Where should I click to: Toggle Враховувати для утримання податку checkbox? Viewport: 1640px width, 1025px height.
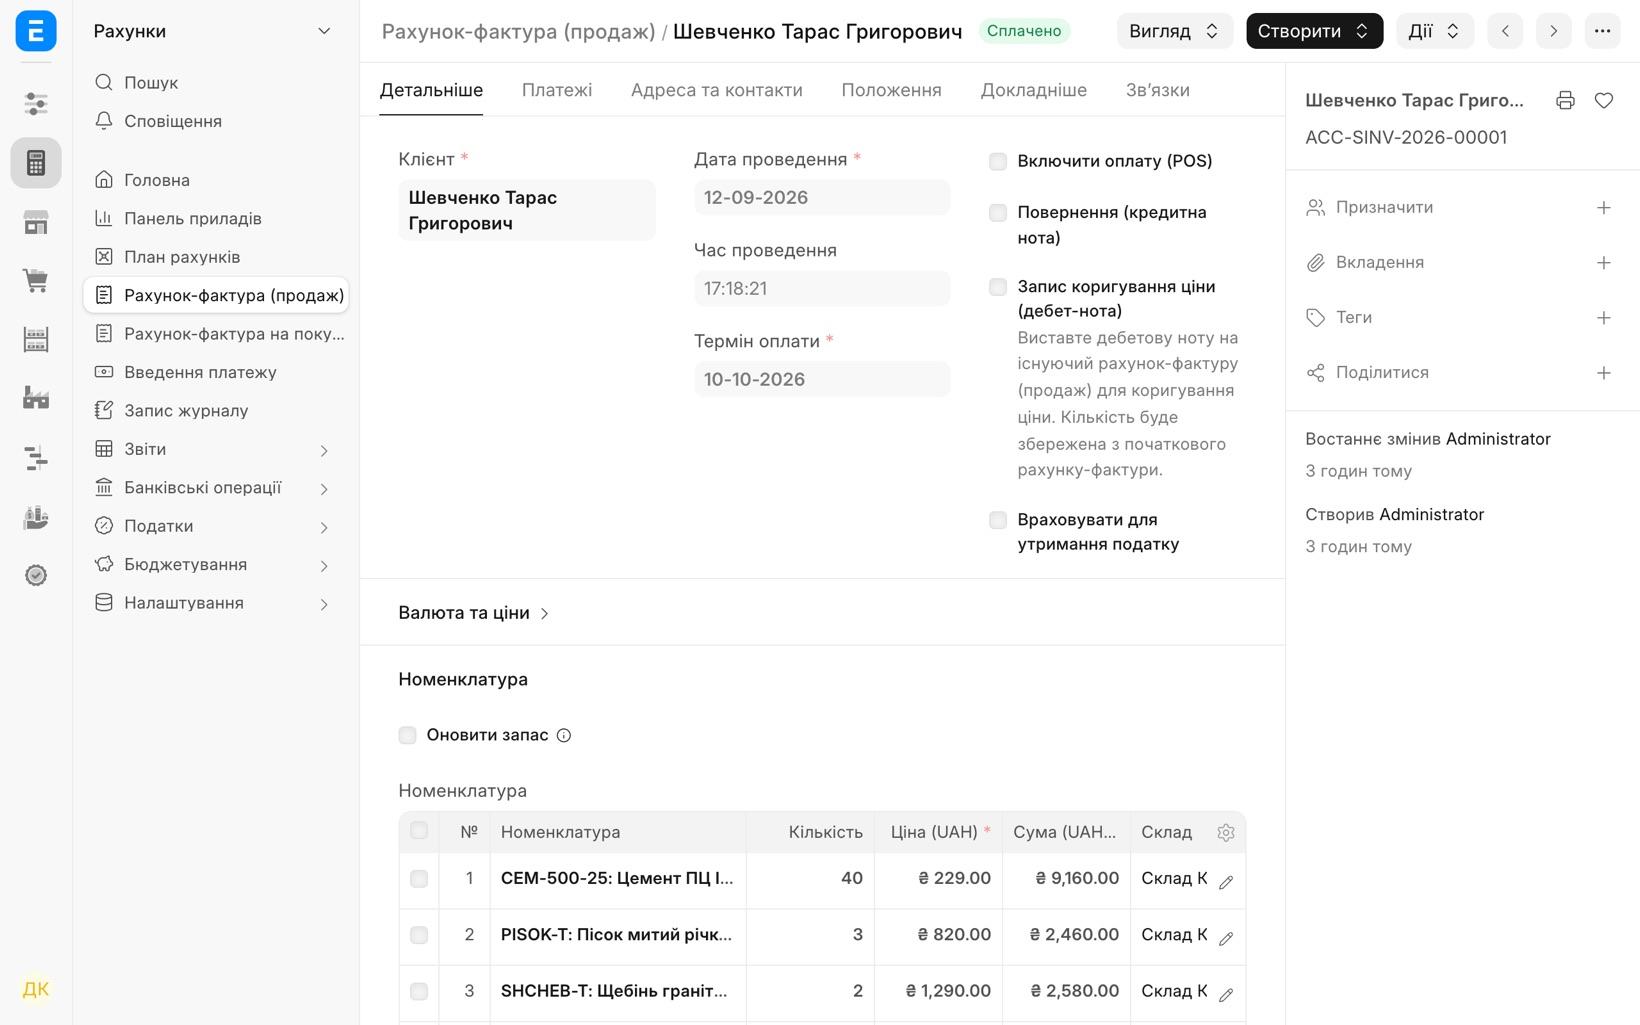click(998, 520)
